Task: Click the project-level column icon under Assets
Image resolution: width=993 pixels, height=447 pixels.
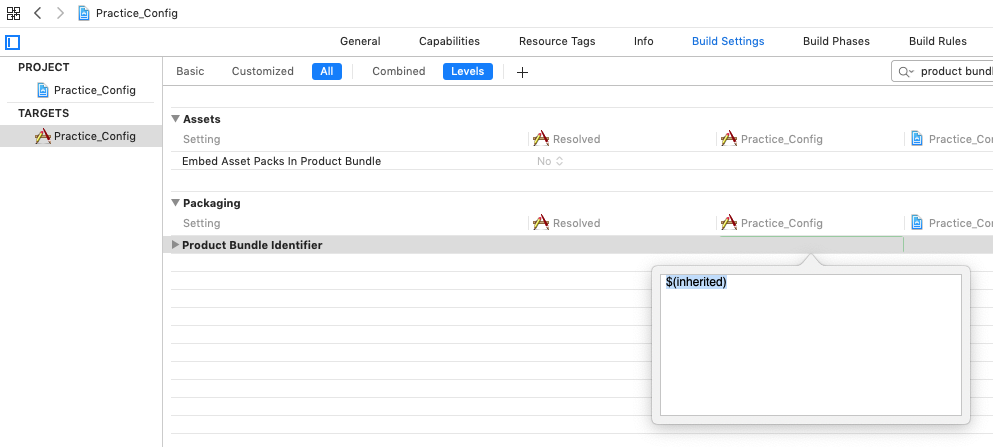Action: (x=916, y=139)
